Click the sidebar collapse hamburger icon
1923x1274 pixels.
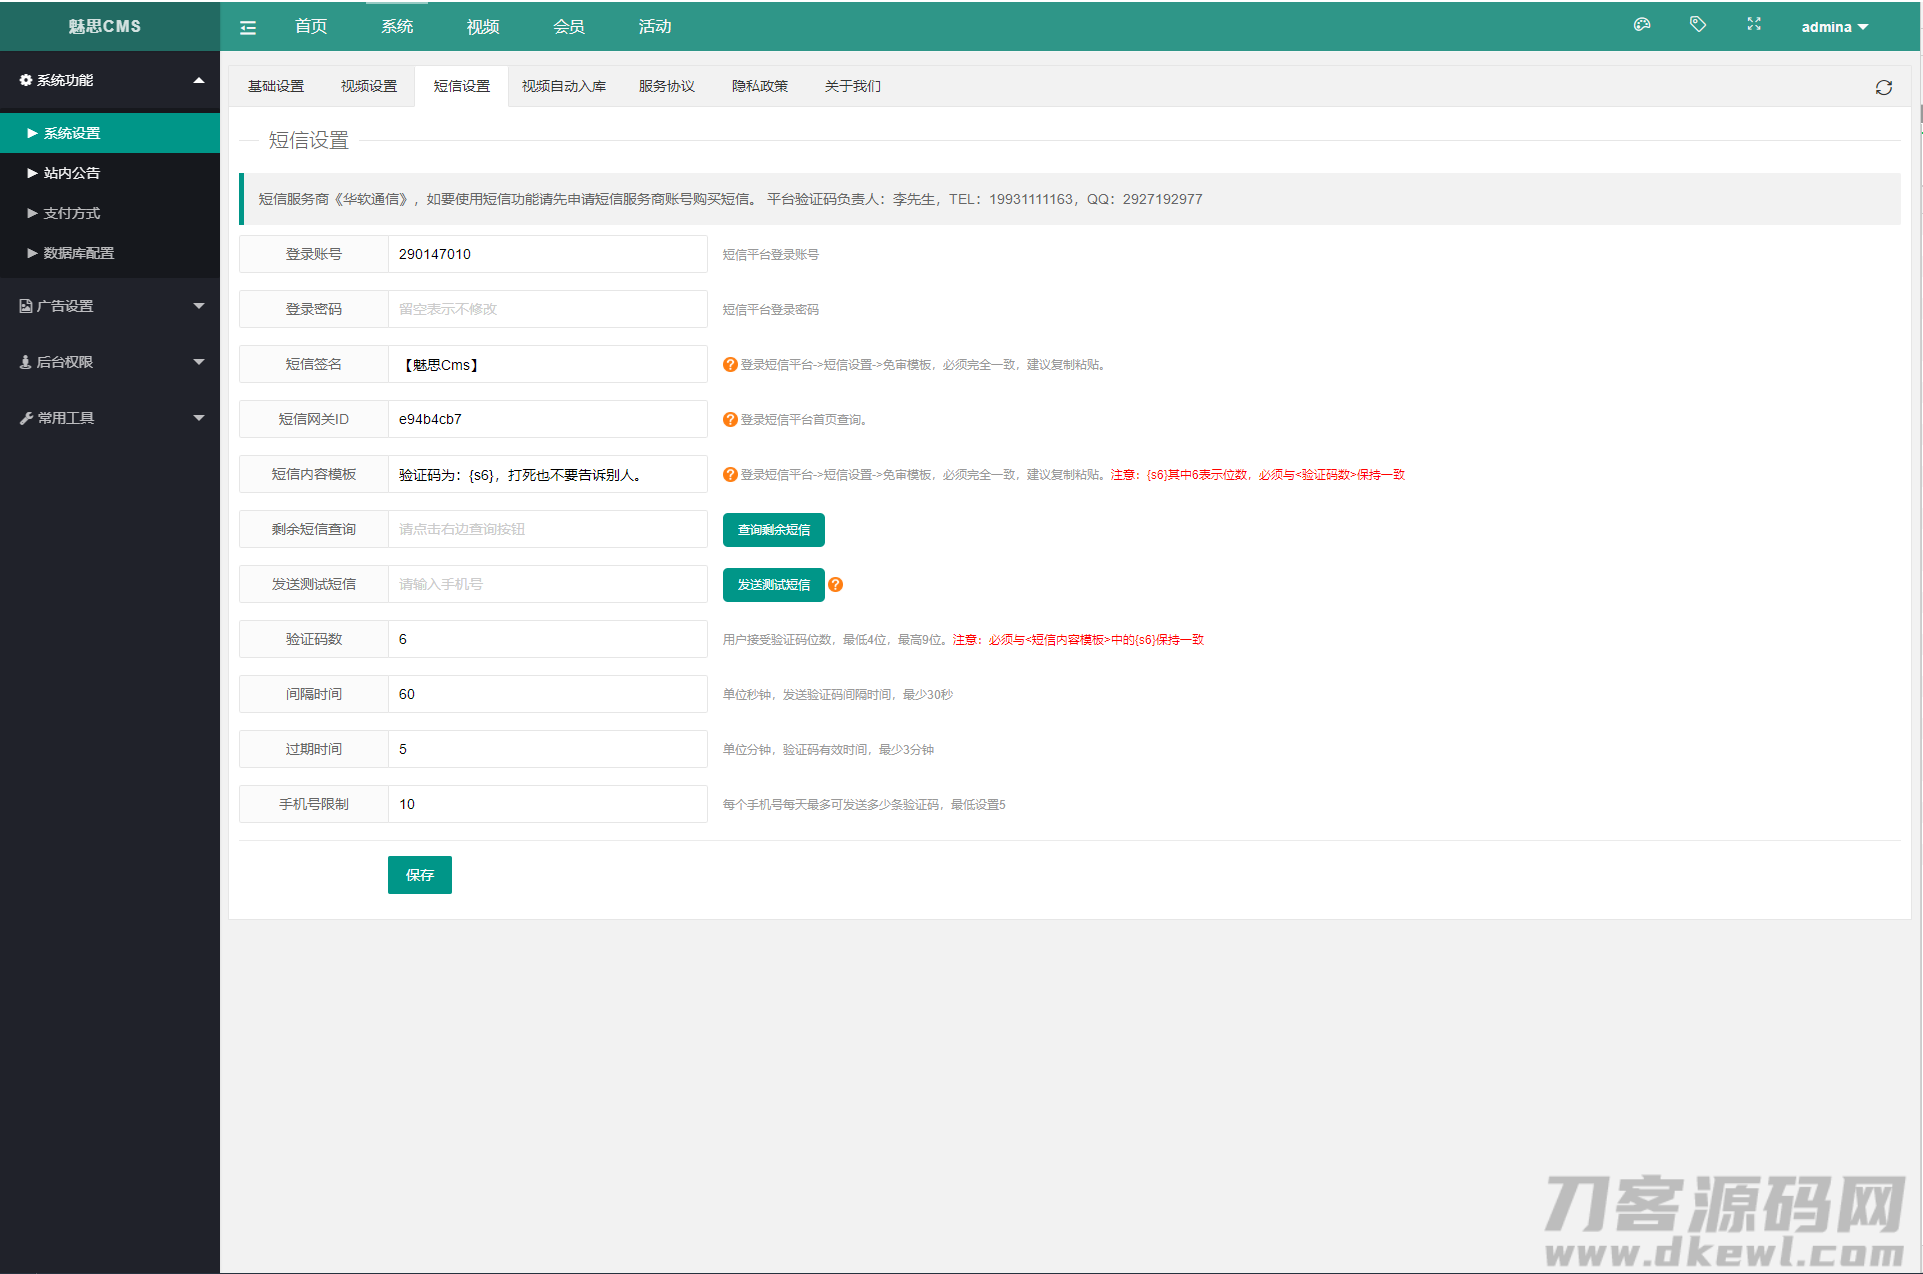point(248,27)
